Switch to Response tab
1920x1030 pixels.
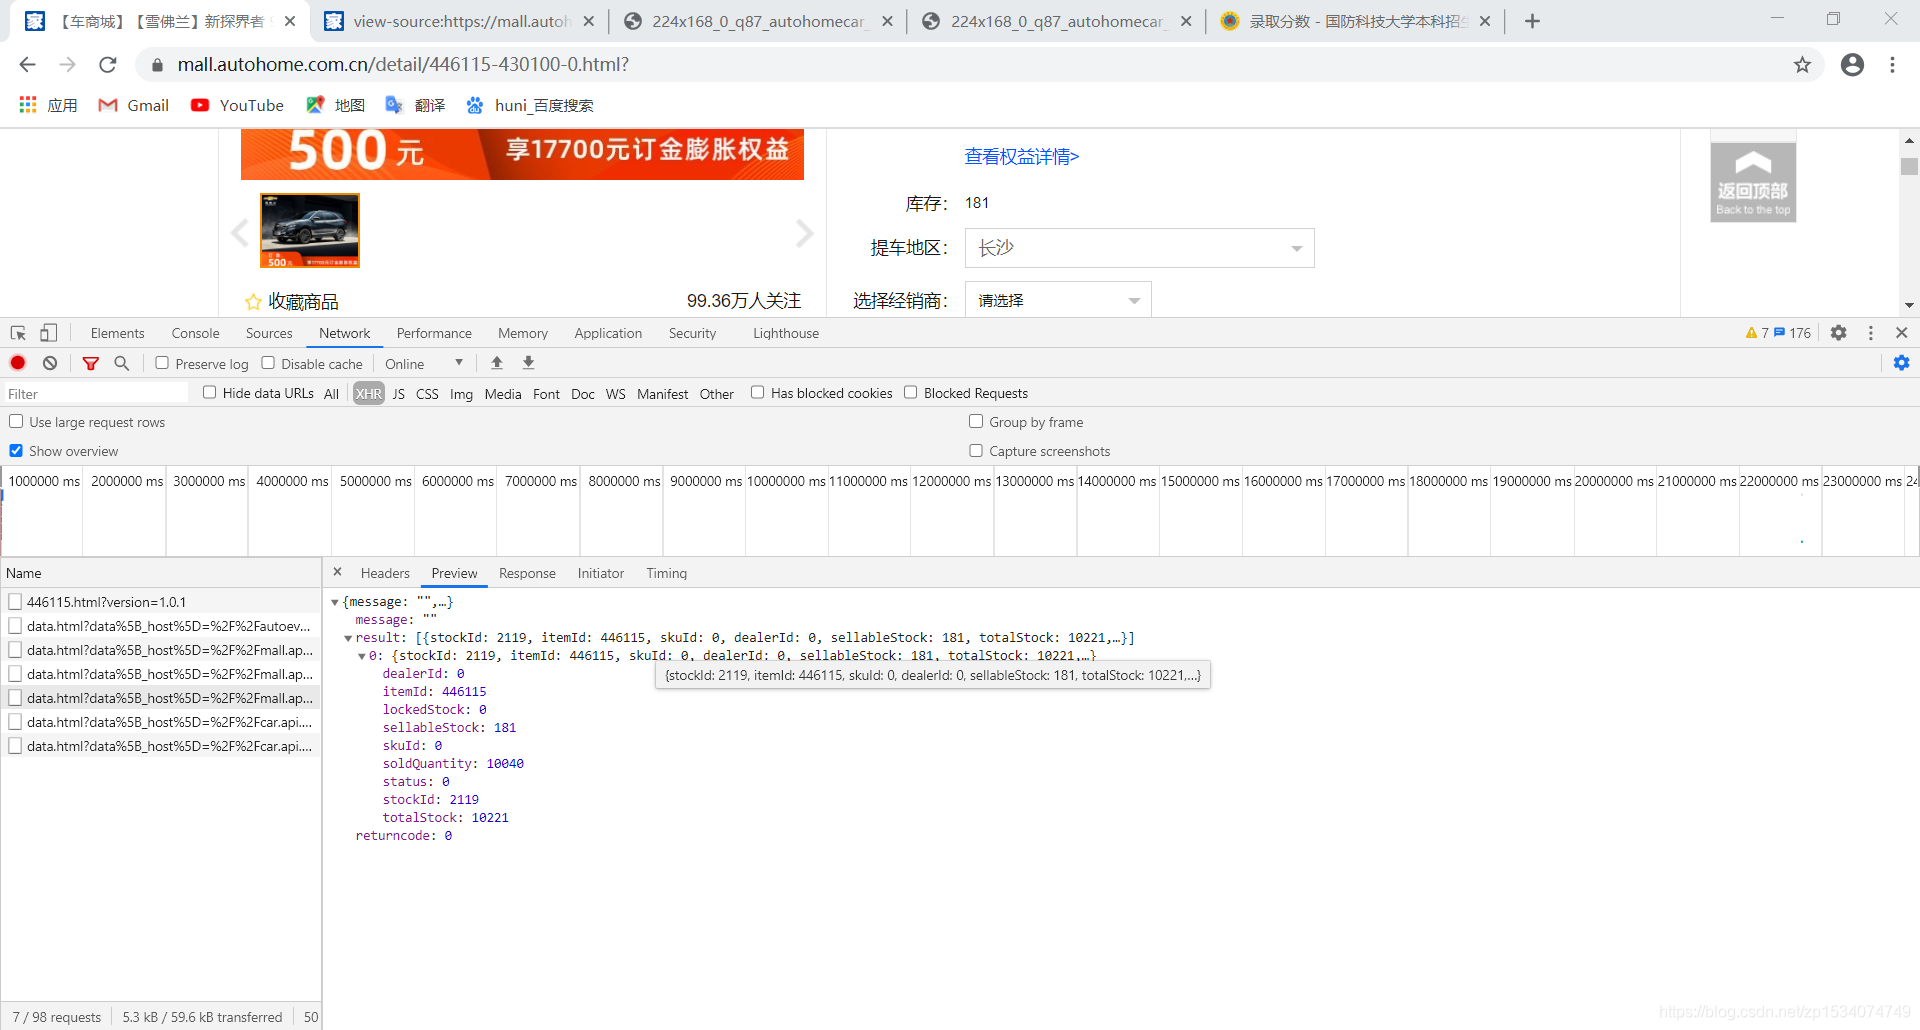click(527, 573)
